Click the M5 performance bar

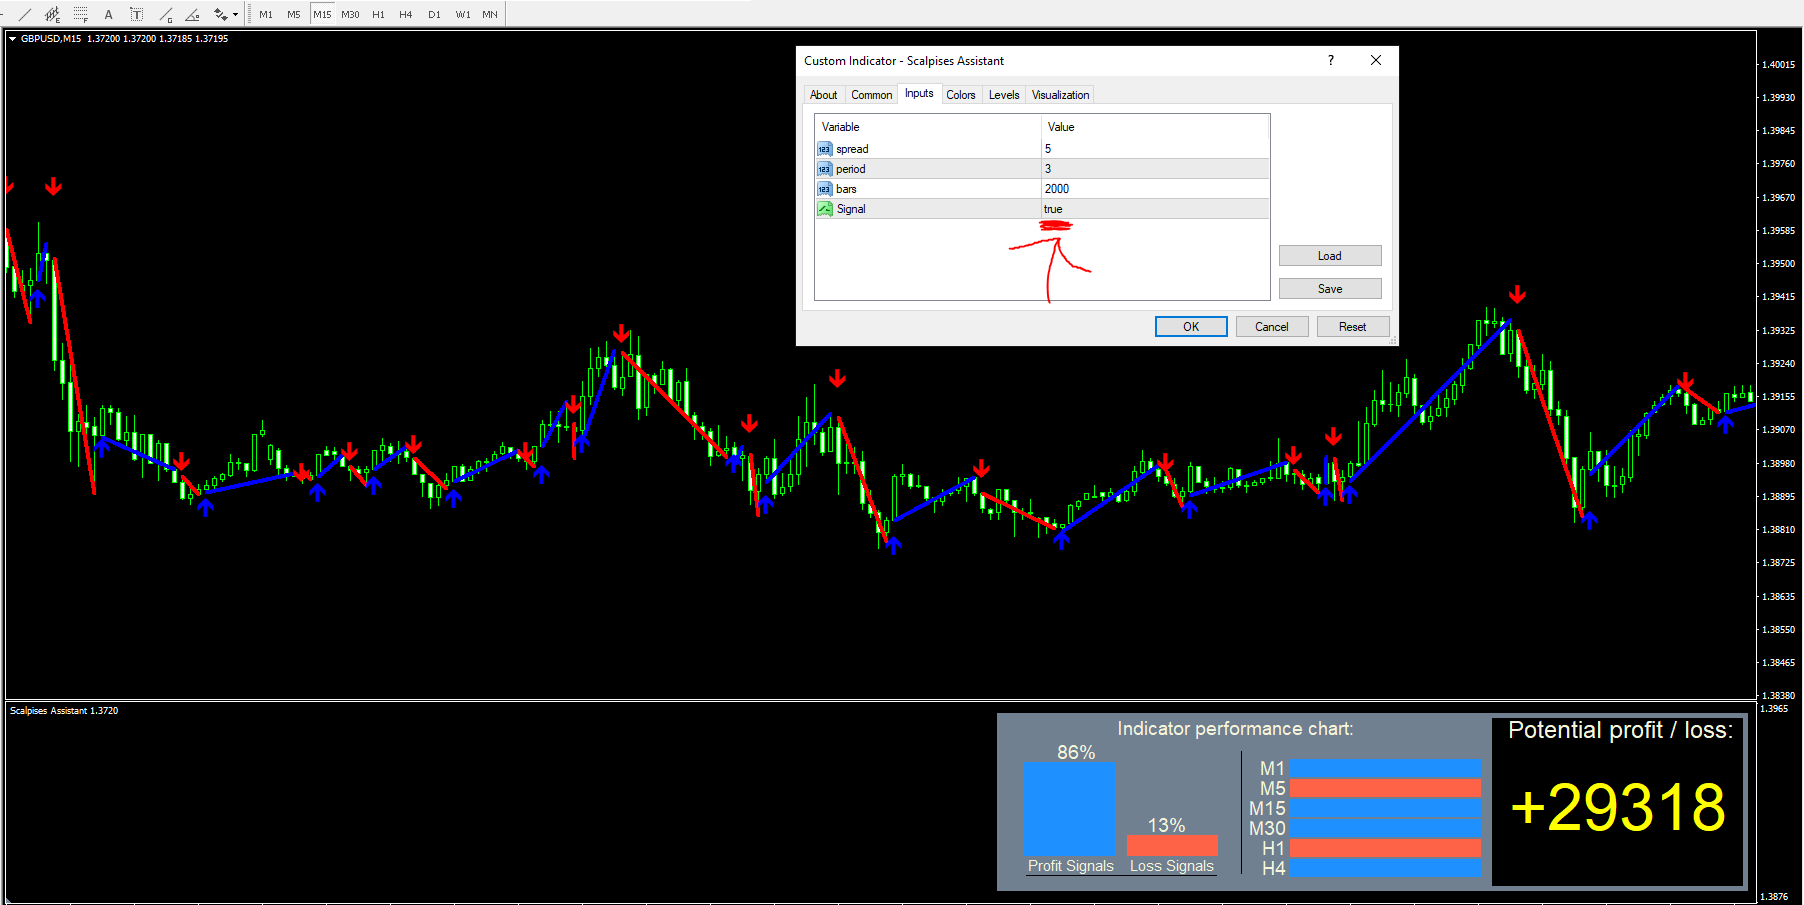(1385, 788)
